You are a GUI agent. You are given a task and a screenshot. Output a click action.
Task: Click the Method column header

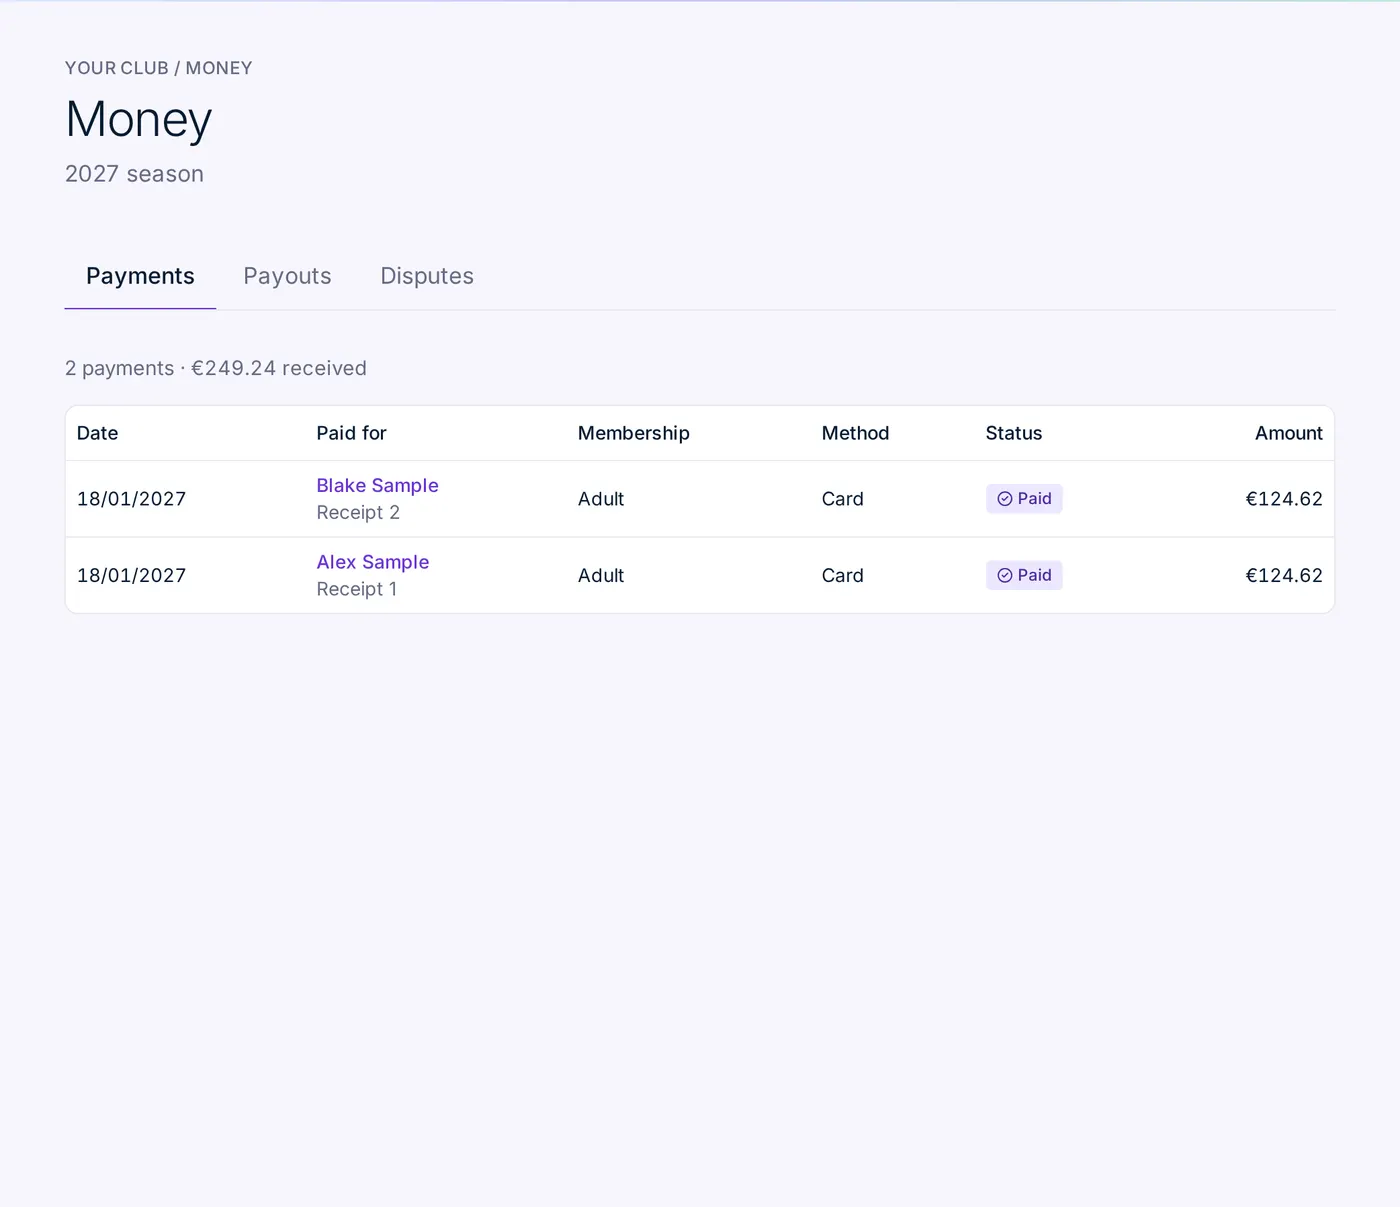tap(855, 433)
